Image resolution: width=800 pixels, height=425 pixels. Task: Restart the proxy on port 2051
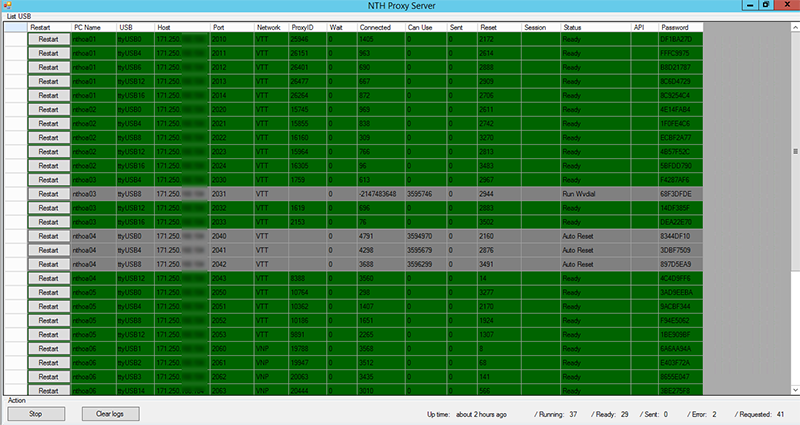click(x=48, y=307)
